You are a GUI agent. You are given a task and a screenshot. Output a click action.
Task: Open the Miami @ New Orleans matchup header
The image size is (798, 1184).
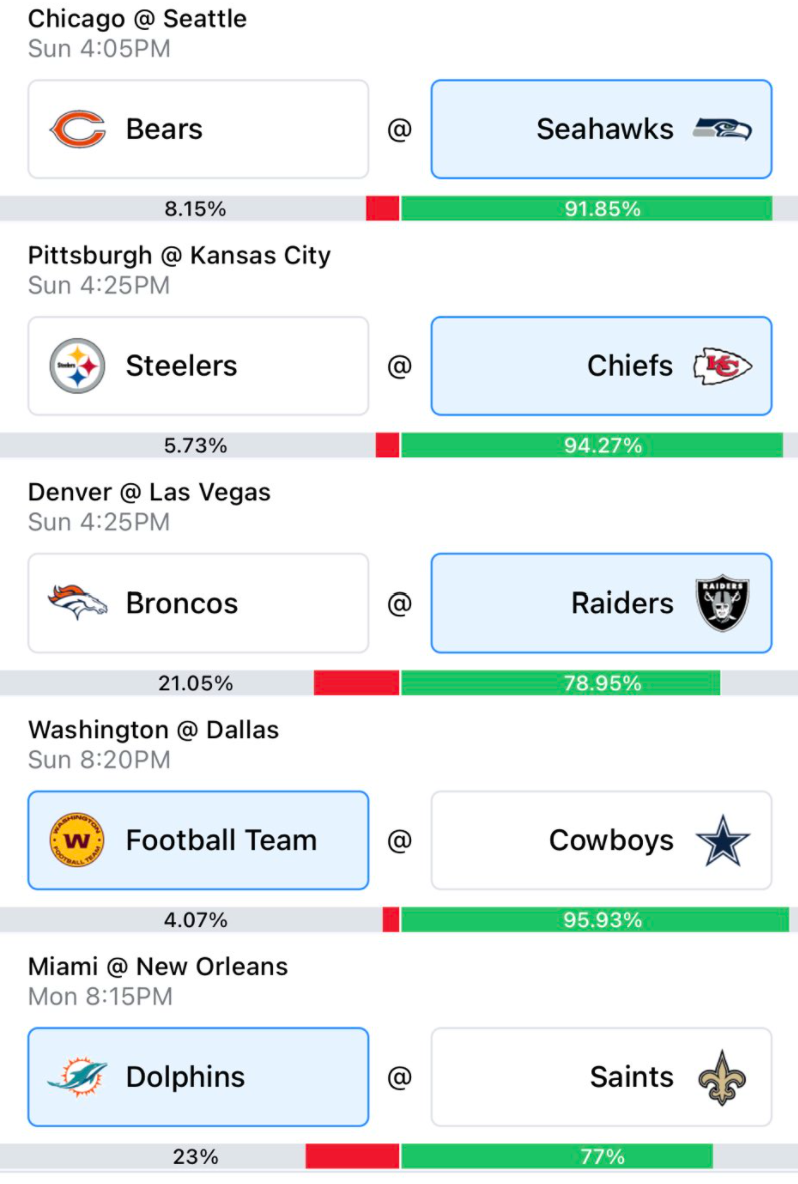point(158,967)
